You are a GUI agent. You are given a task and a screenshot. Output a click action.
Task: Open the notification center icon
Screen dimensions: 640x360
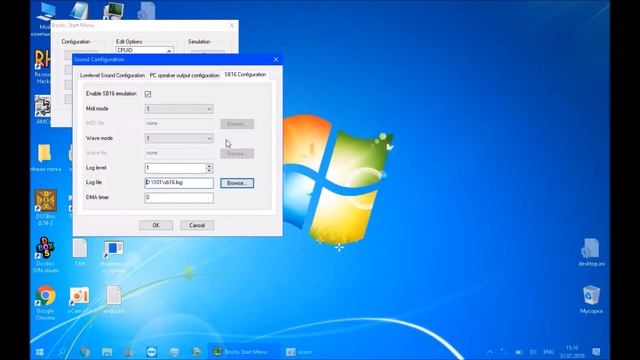tap(596, 352)
